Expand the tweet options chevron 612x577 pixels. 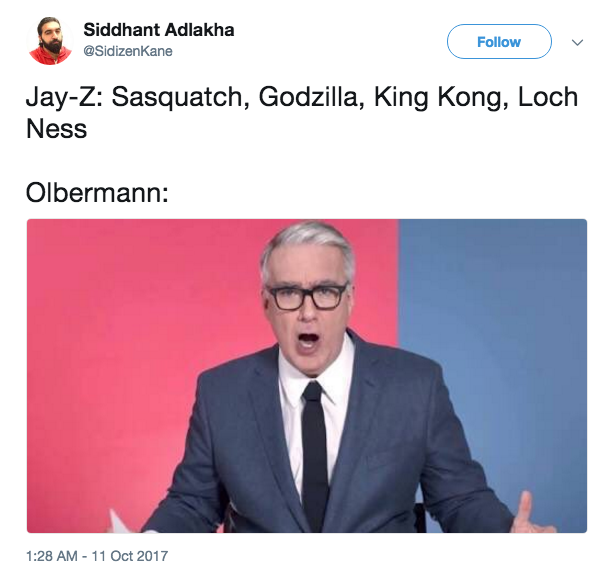[577, 42]
